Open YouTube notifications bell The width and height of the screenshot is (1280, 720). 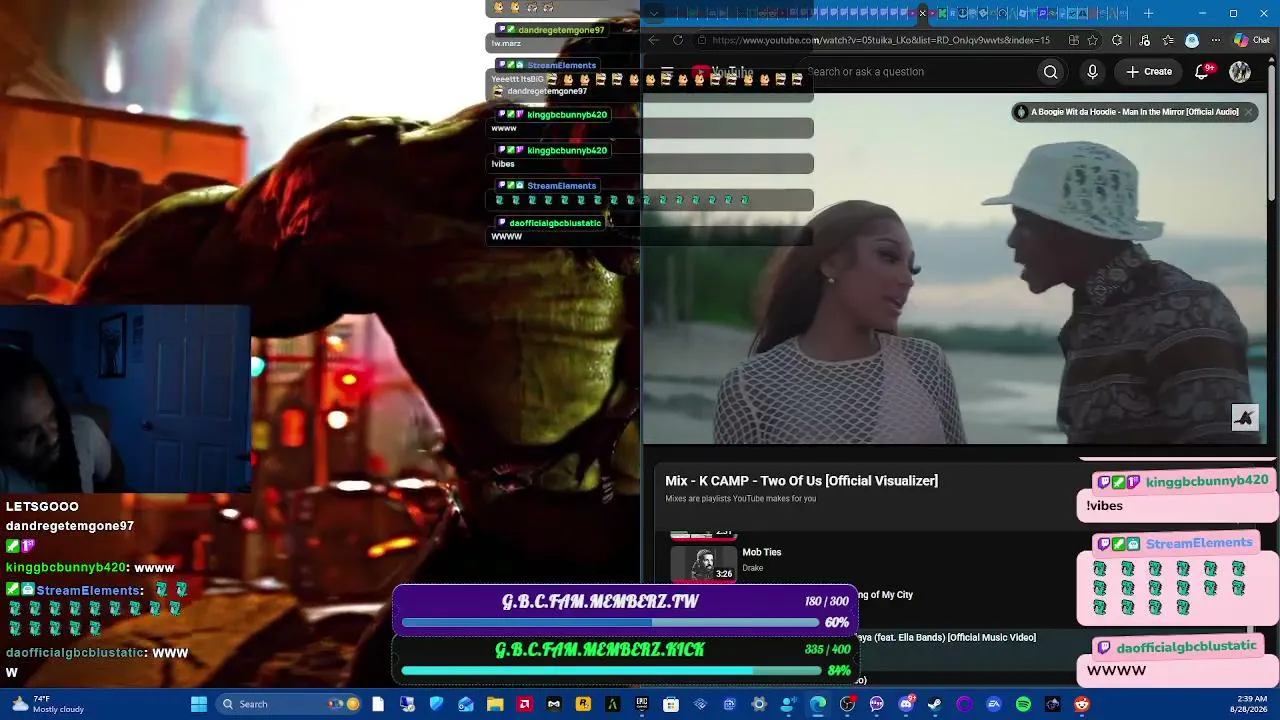point(1203,71)
